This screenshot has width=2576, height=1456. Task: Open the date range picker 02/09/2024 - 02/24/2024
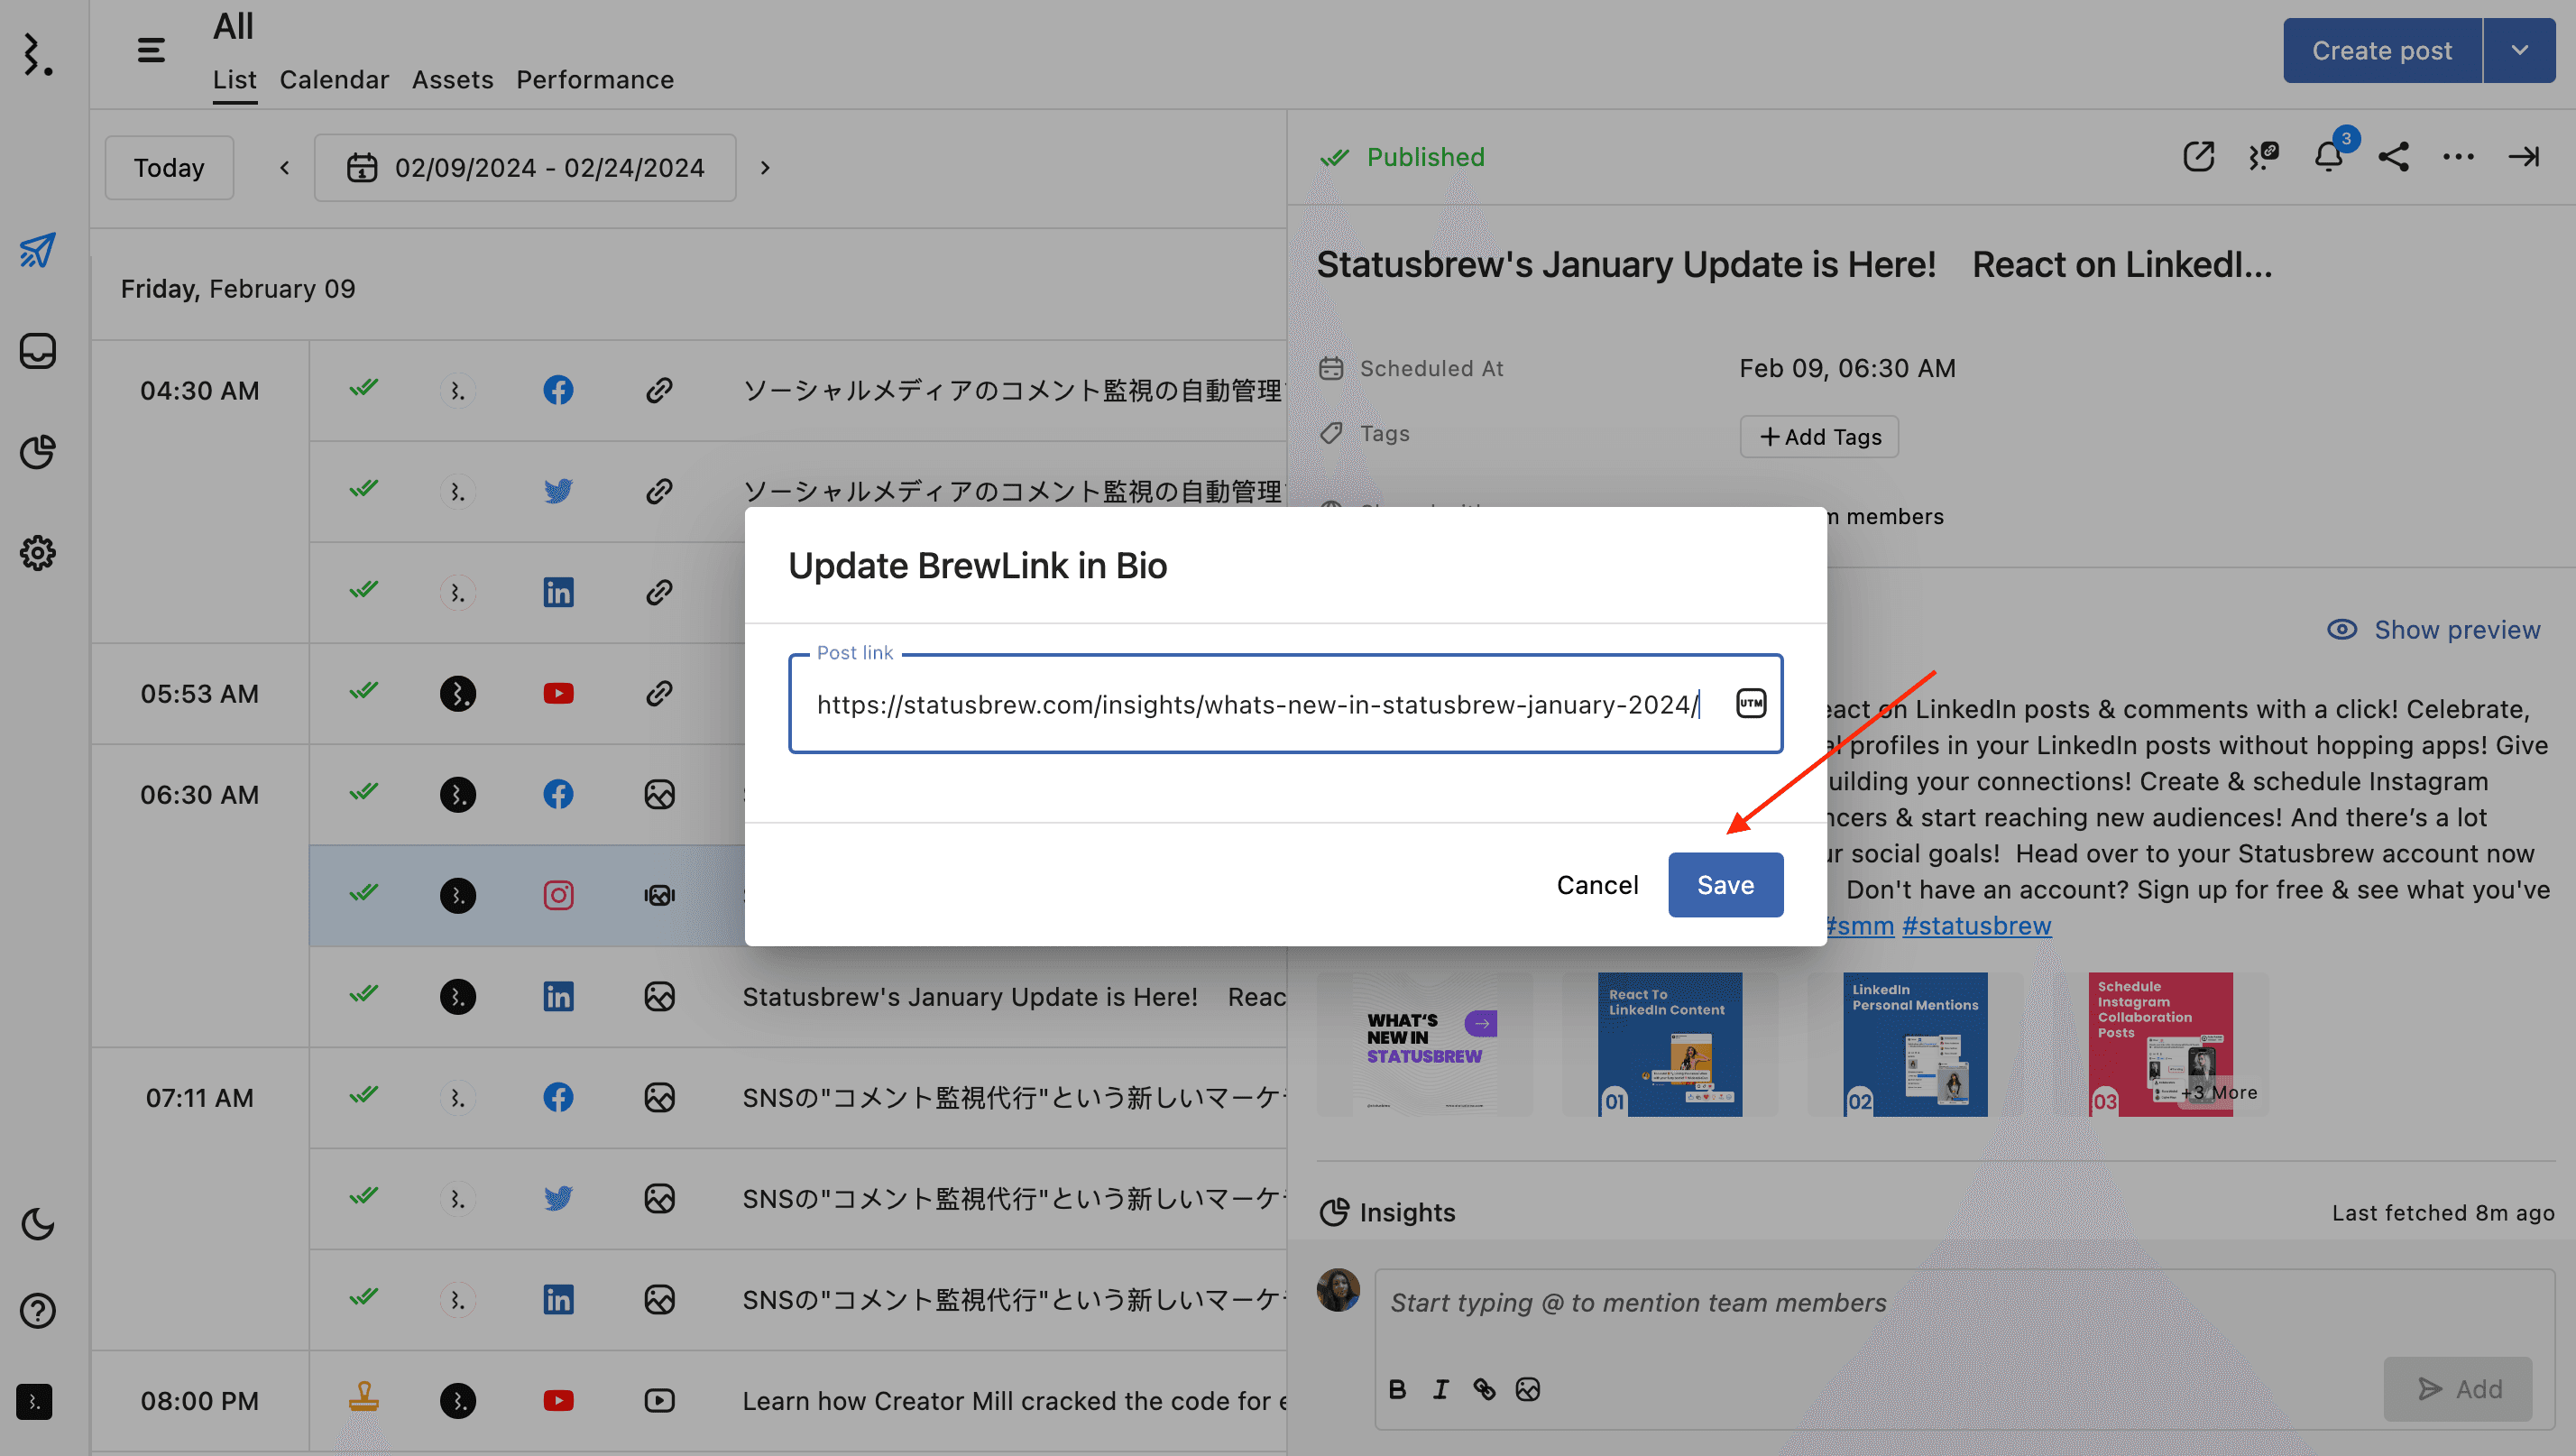[x=525, y=168]
